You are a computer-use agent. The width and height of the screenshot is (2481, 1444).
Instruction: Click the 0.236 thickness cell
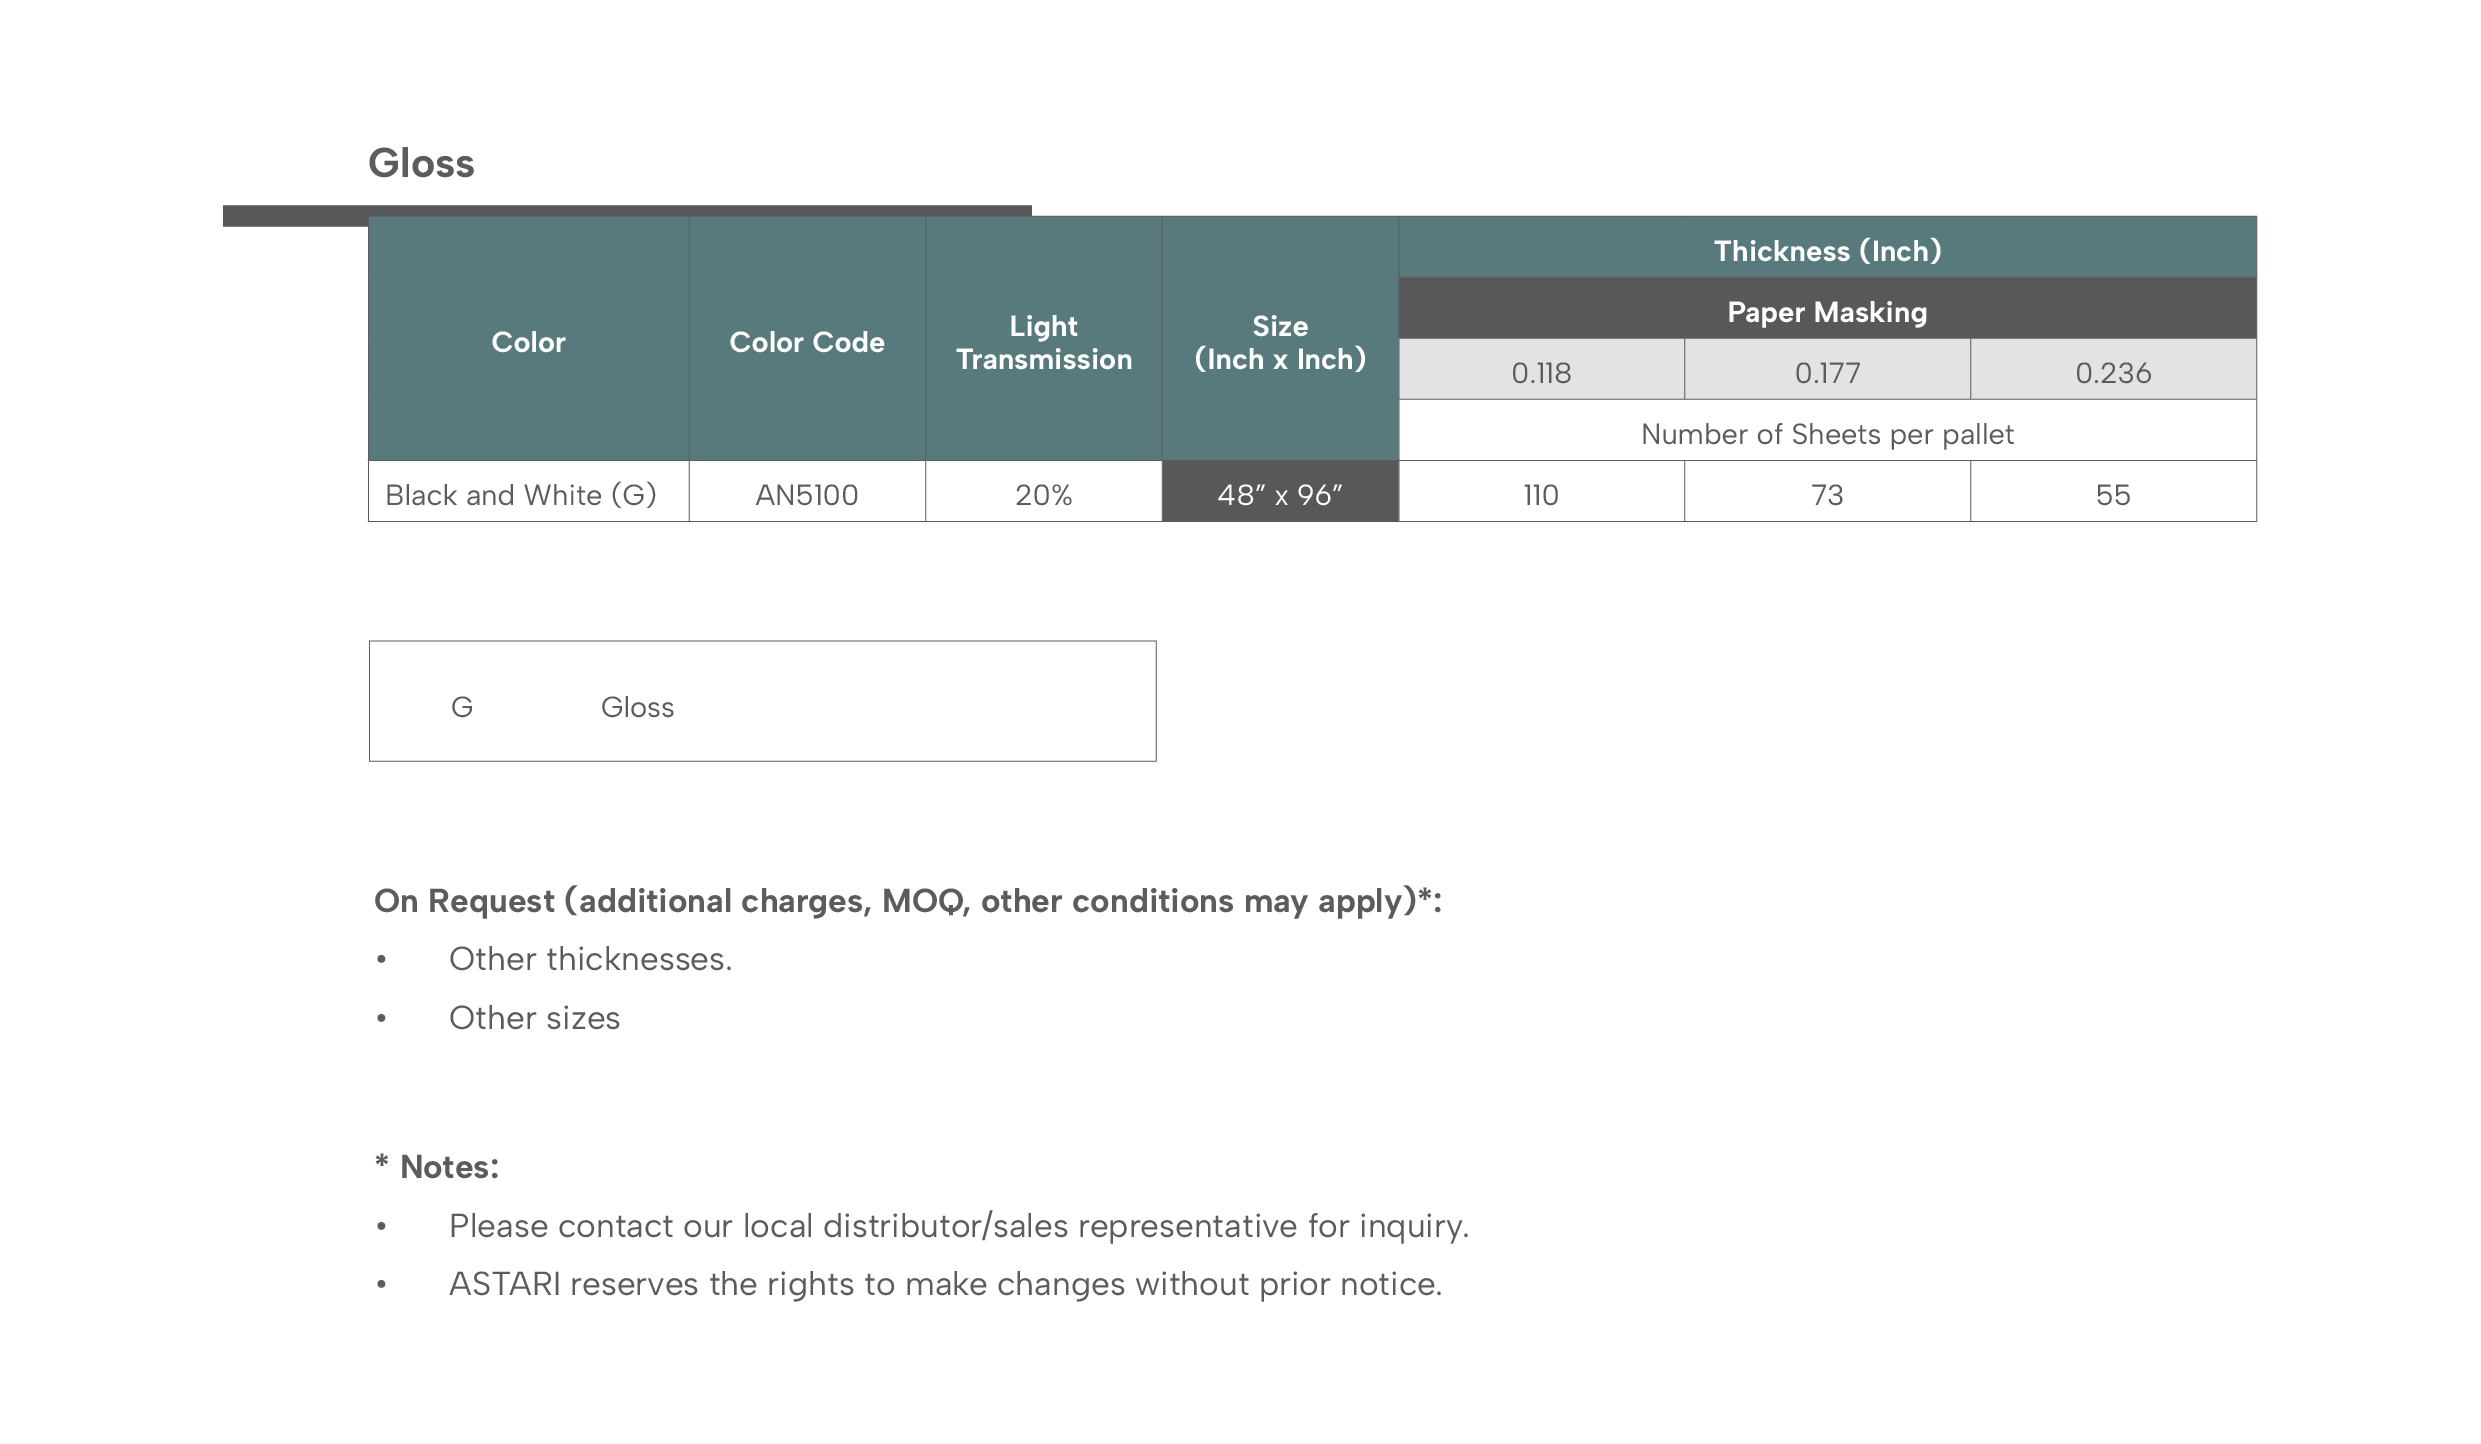[2113, 370]
